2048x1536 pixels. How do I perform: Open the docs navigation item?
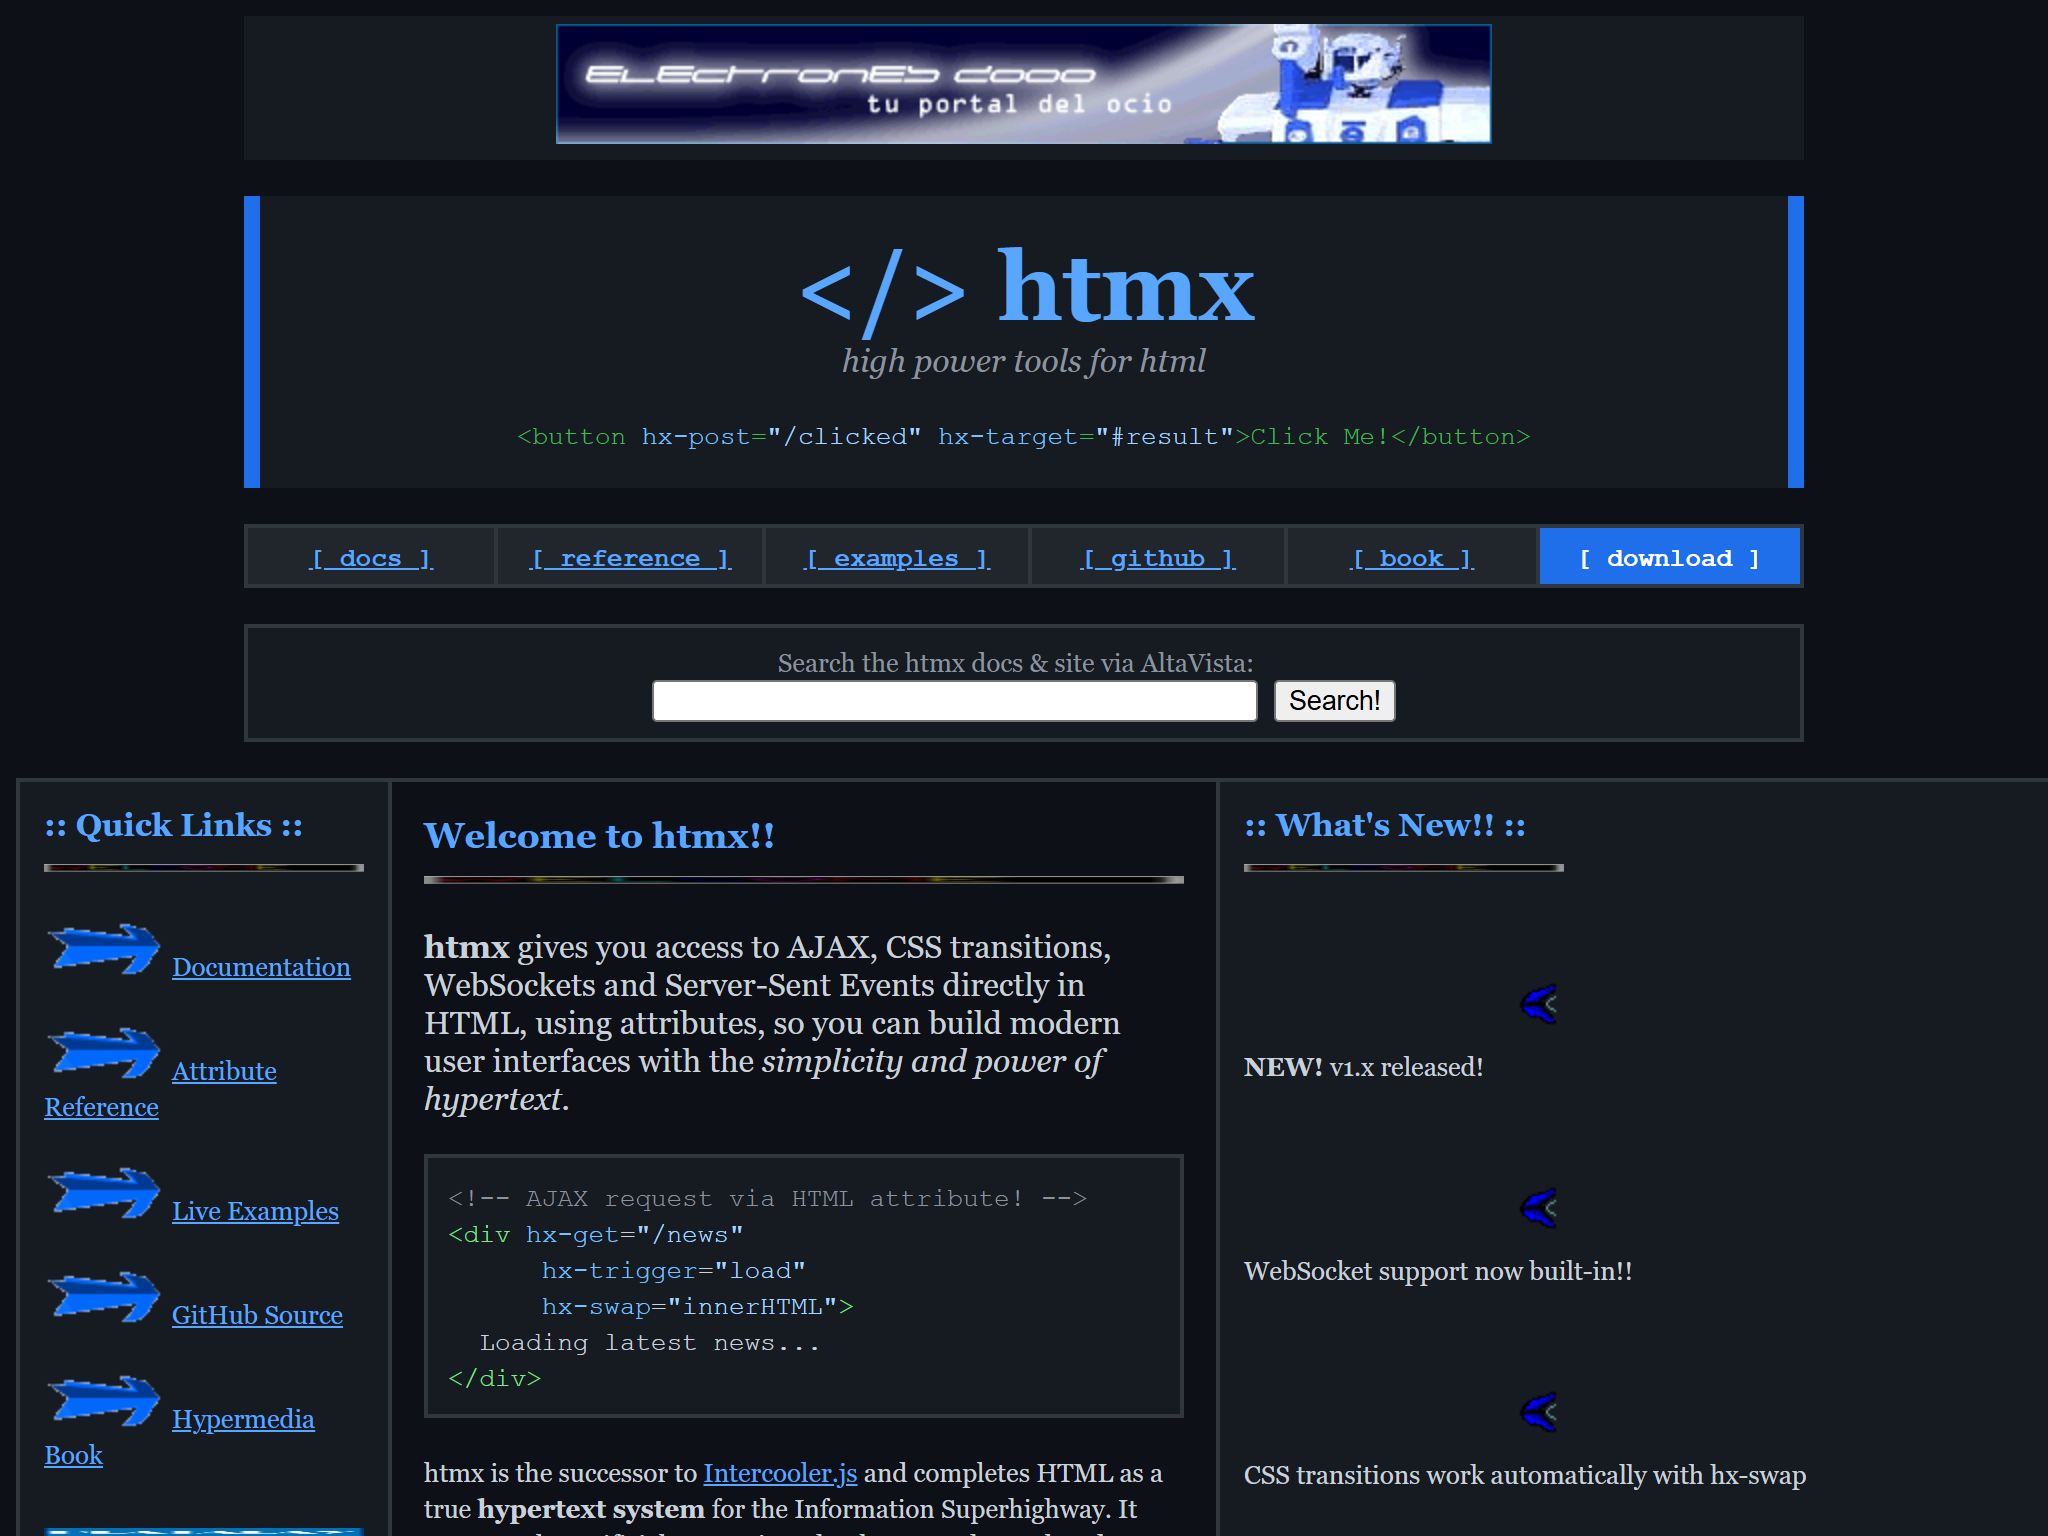[370, 557]
